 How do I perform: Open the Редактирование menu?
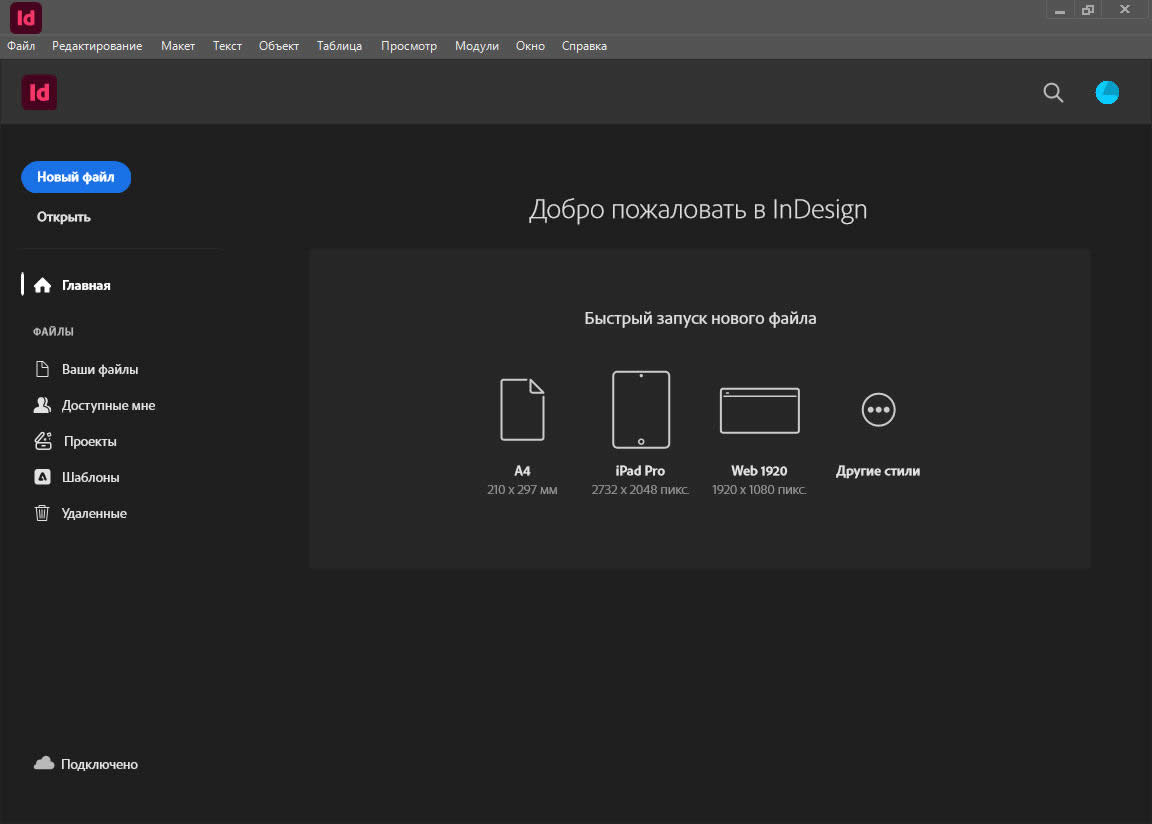[x=97, y=46]
